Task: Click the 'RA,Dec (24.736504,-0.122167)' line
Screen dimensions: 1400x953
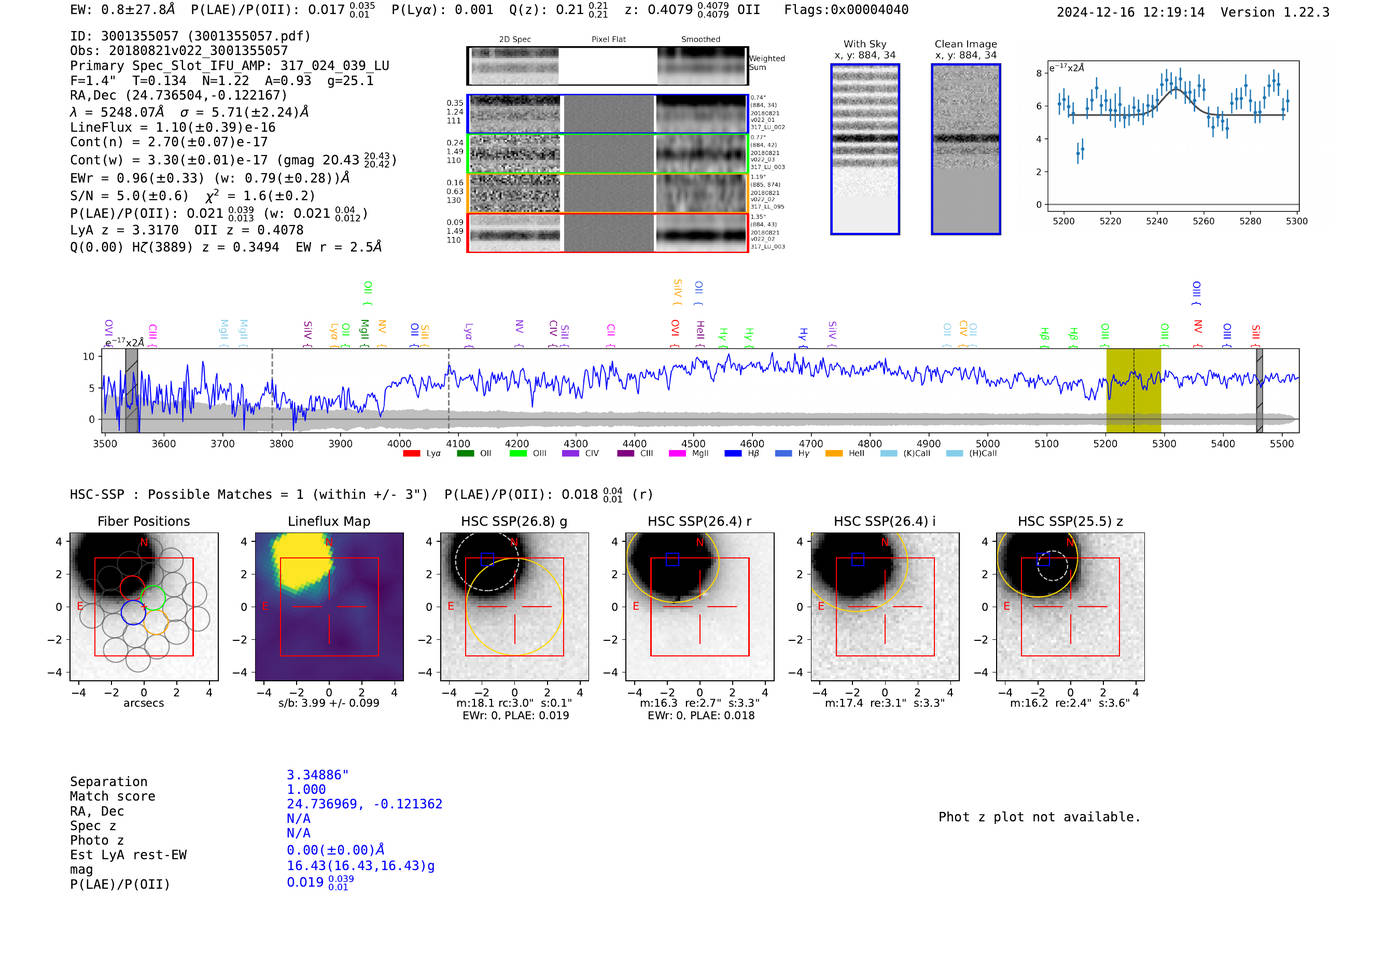Action: 179,95
